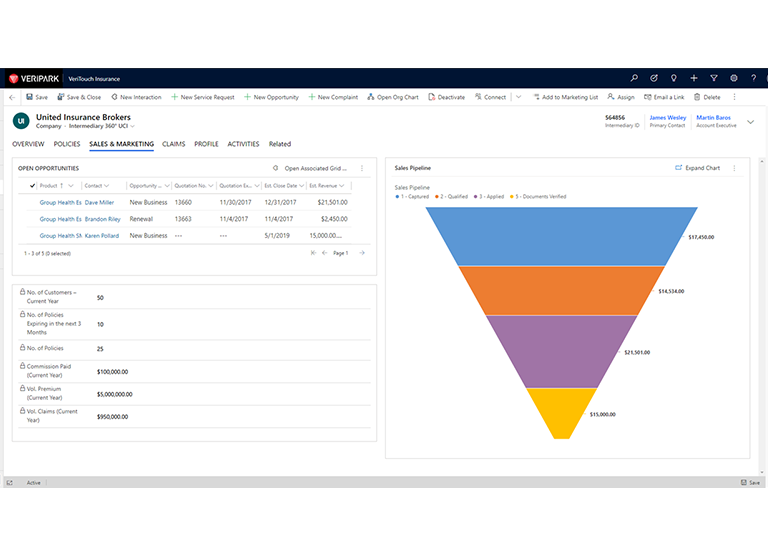The width and height of the screenshot is (768, 549).
Task: Open Dave Miller contact link
Action: point(99,202)
